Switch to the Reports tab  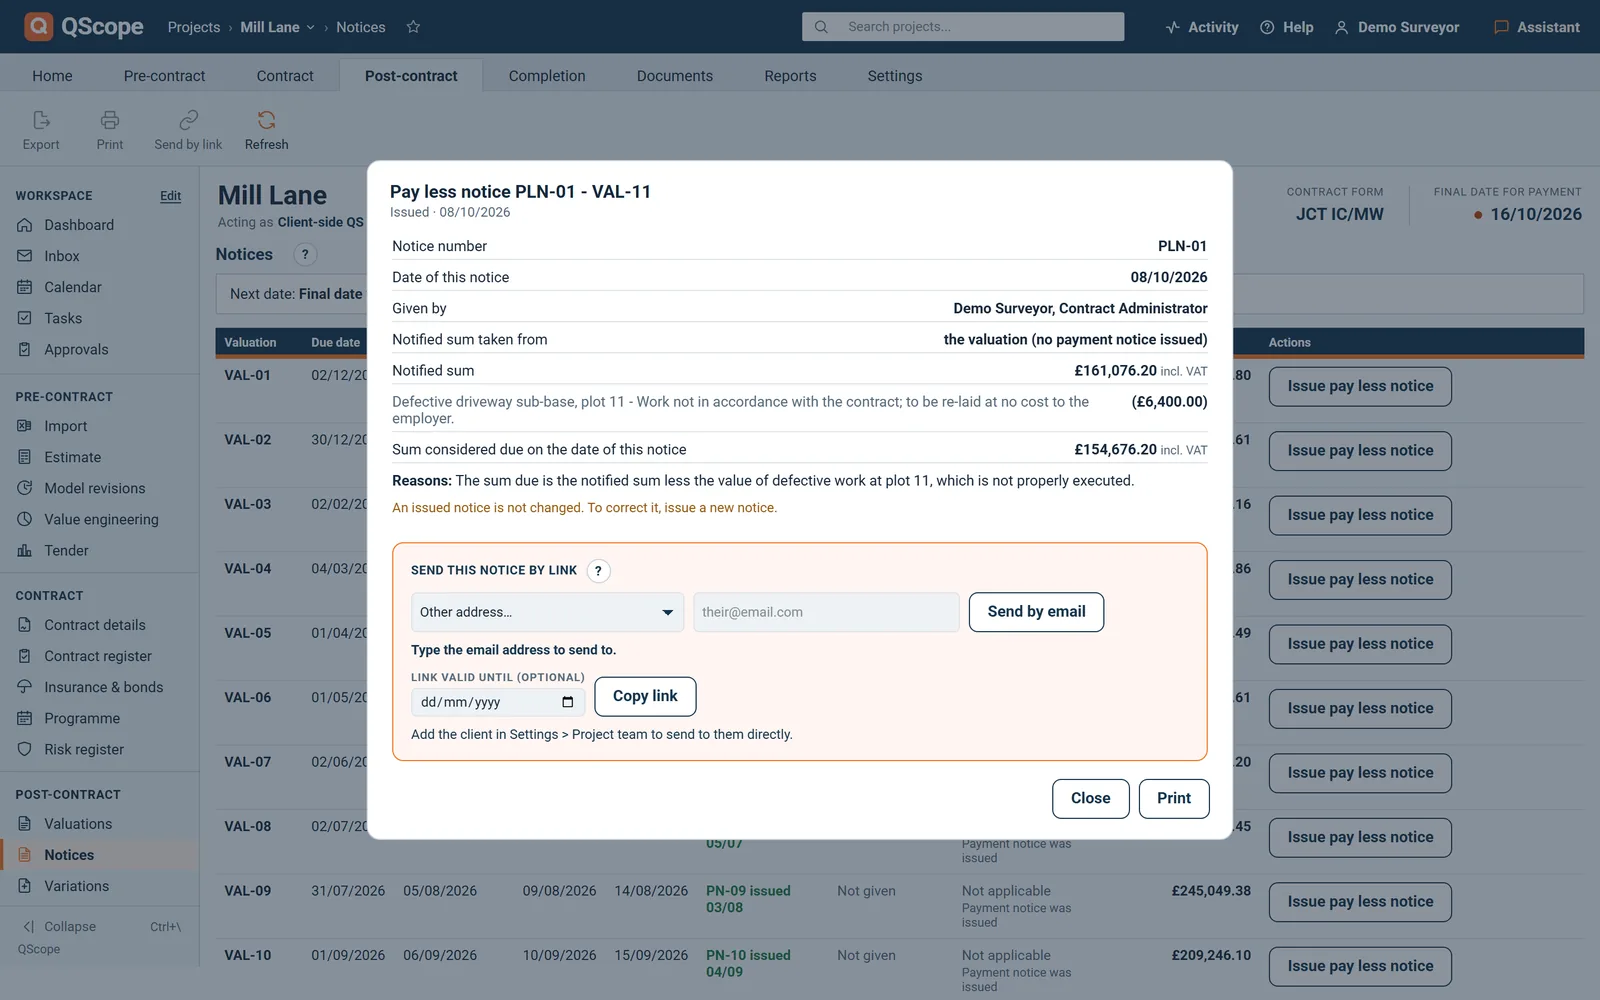[x=790, y=76]
